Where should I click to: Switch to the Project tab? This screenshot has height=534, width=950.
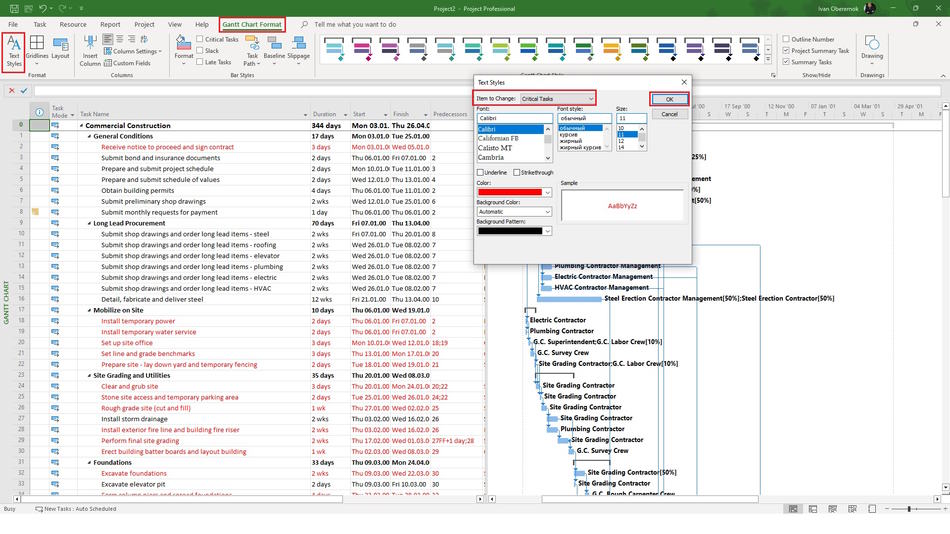click(144, 24)
